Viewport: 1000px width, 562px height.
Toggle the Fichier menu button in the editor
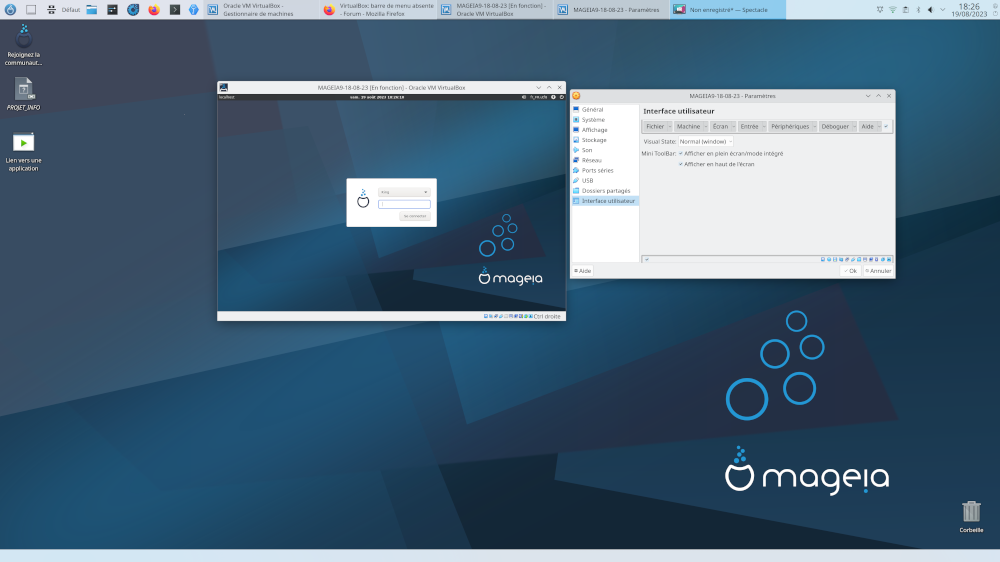(655, 126)
